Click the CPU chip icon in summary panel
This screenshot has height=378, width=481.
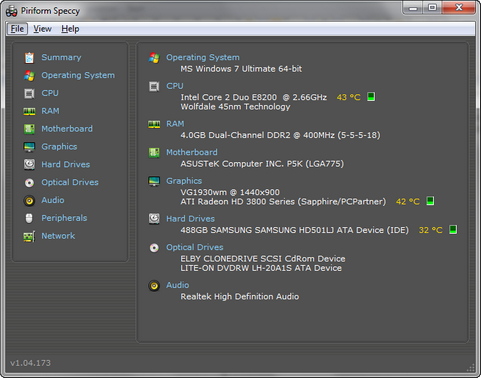tap(154, 86)
